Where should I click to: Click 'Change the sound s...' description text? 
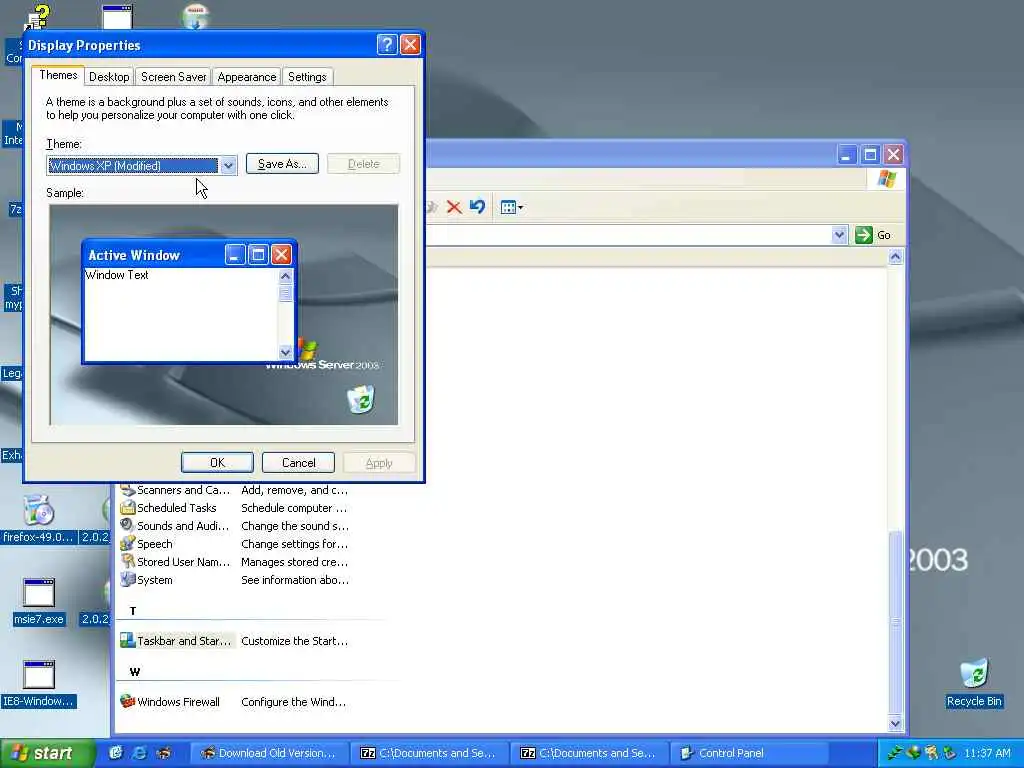[x=295, y=526]
